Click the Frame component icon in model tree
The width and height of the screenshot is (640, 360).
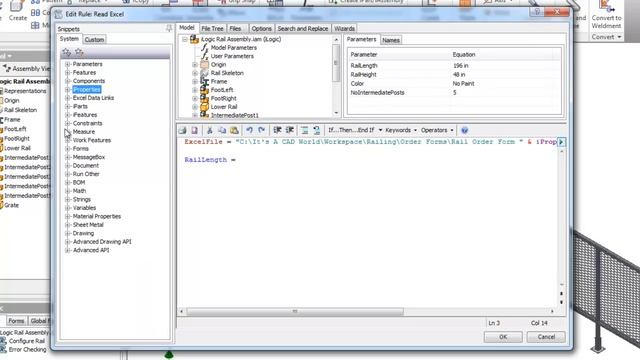(204, 81)
